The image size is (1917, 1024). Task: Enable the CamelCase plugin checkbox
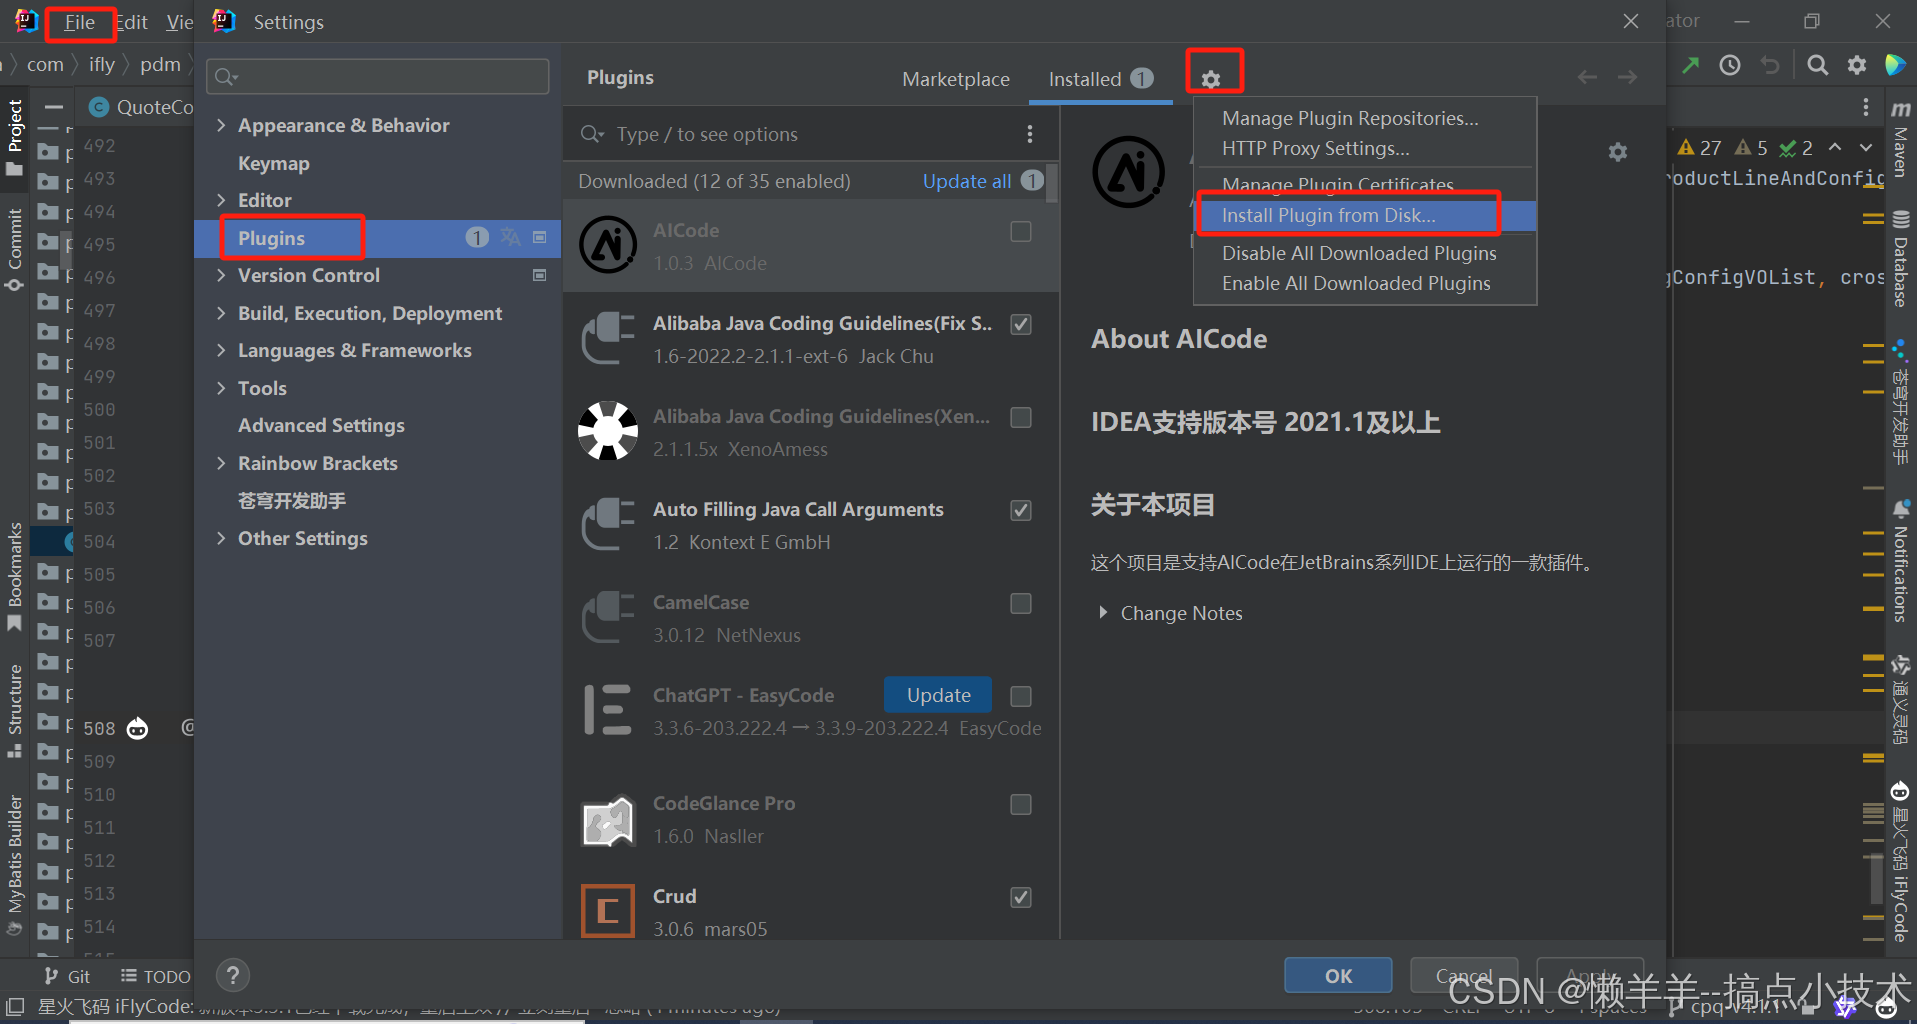pyautogui.click(x=1021, y=603)
